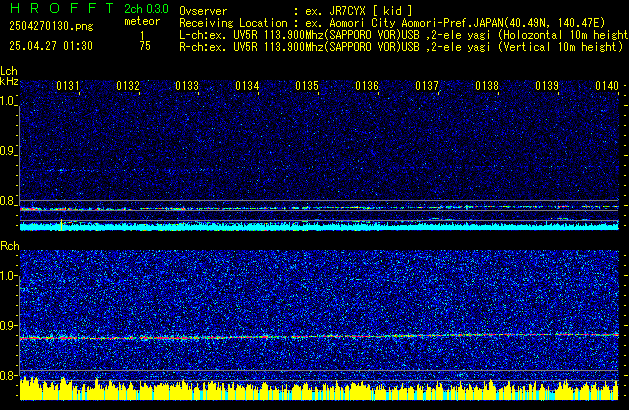Click the 'Rch' channel label
The width and height of the screenshot is (629, 410).
pos(10,246)
